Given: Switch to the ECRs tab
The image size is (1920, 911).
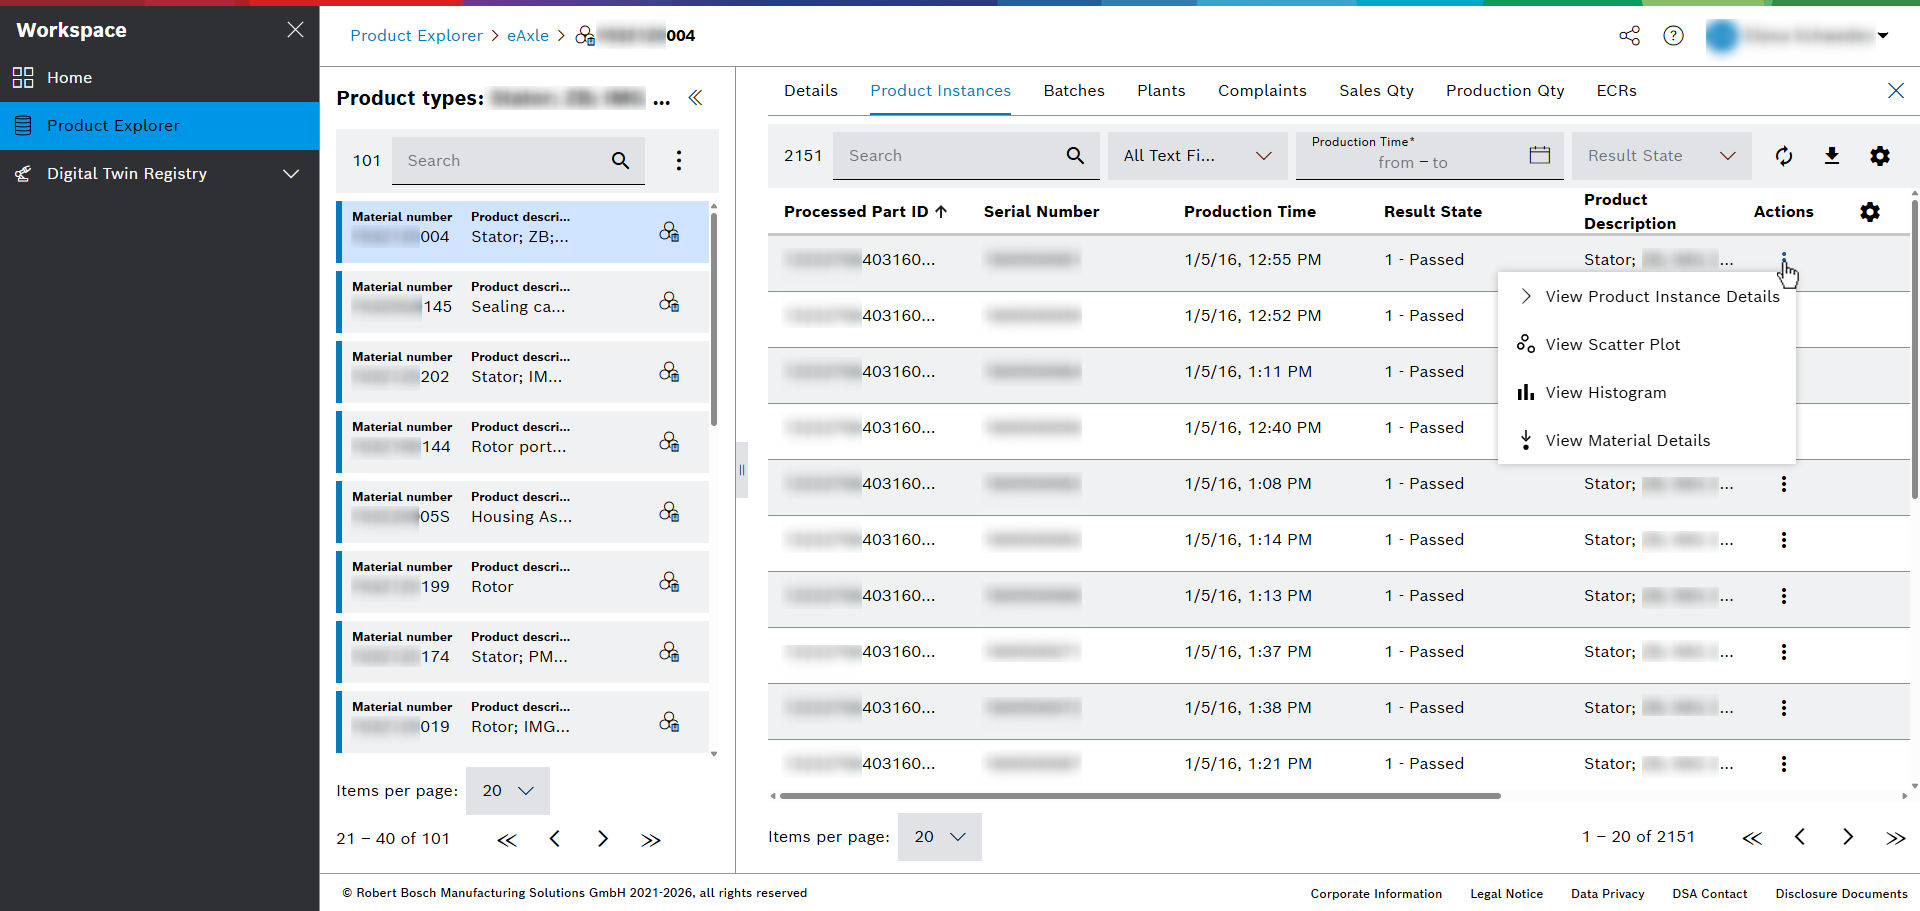Looking at the screenshot, I should (1616, 91).
